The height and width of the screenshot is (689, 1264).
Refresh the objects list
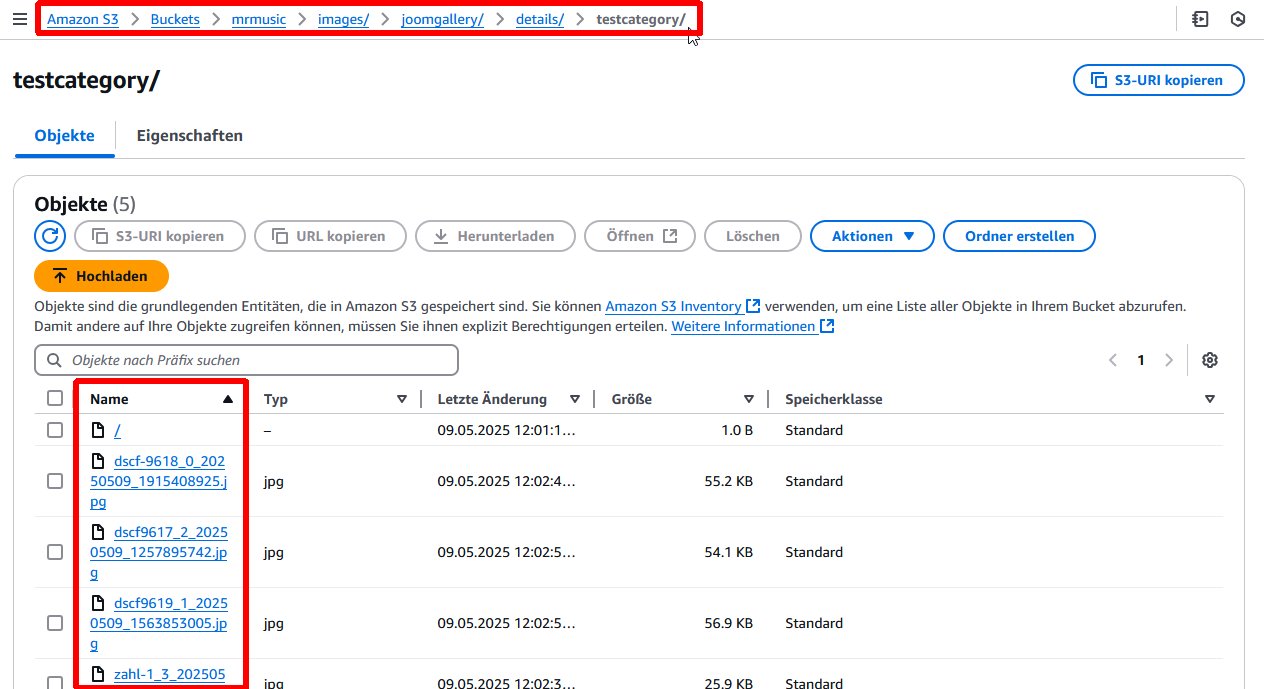pyautogui.click(x=49, y=236)
